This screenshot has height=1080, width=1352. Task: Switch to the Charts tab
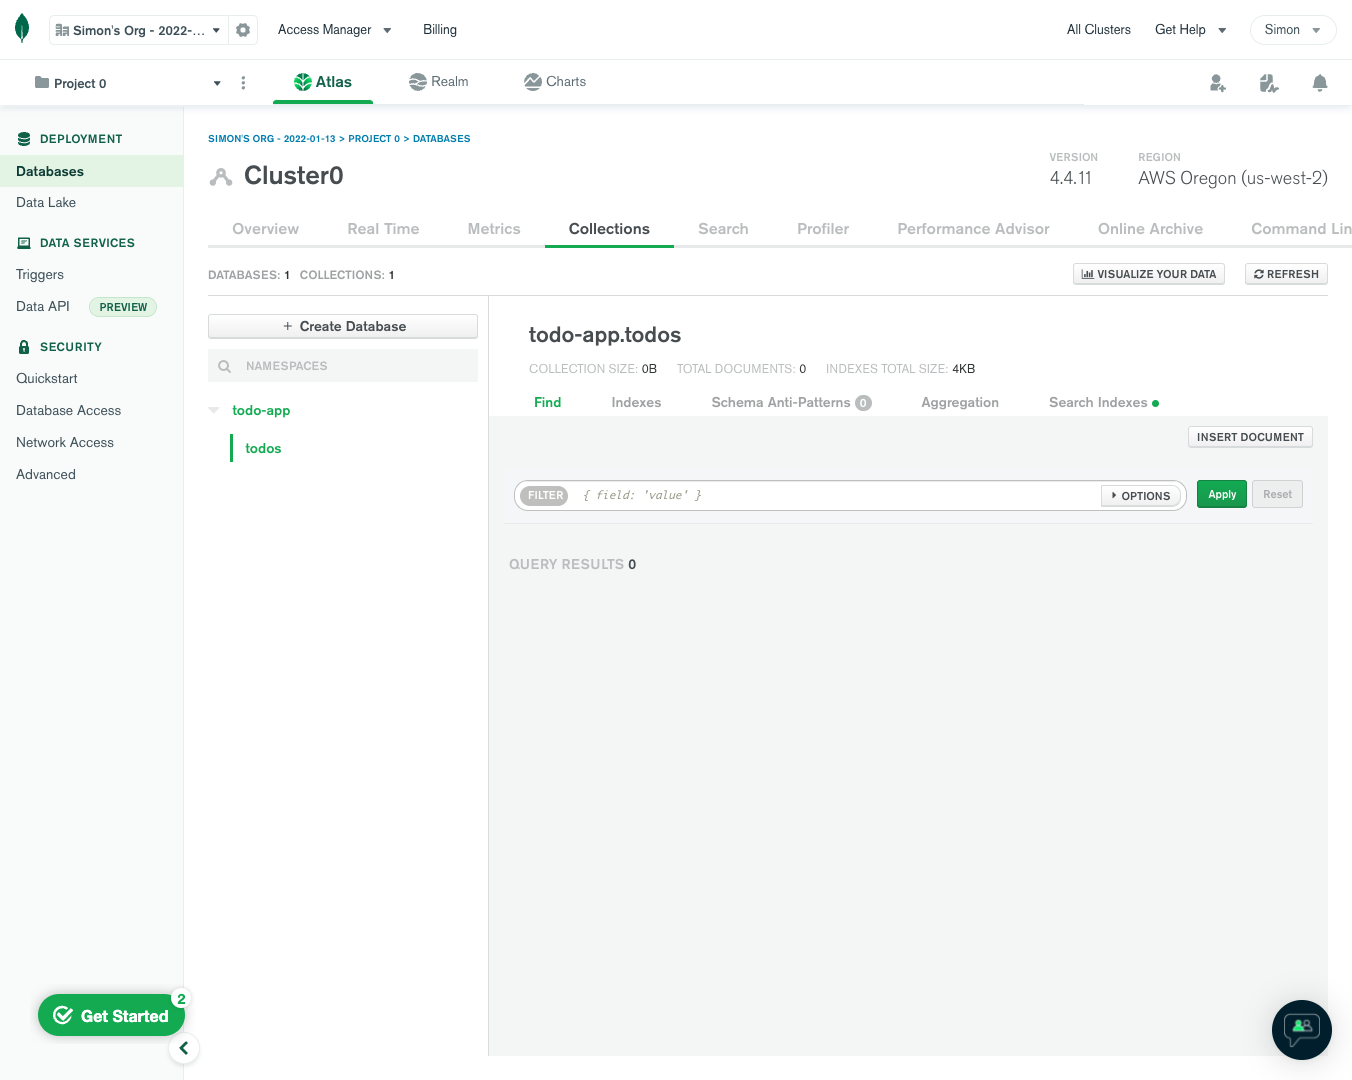555,82
